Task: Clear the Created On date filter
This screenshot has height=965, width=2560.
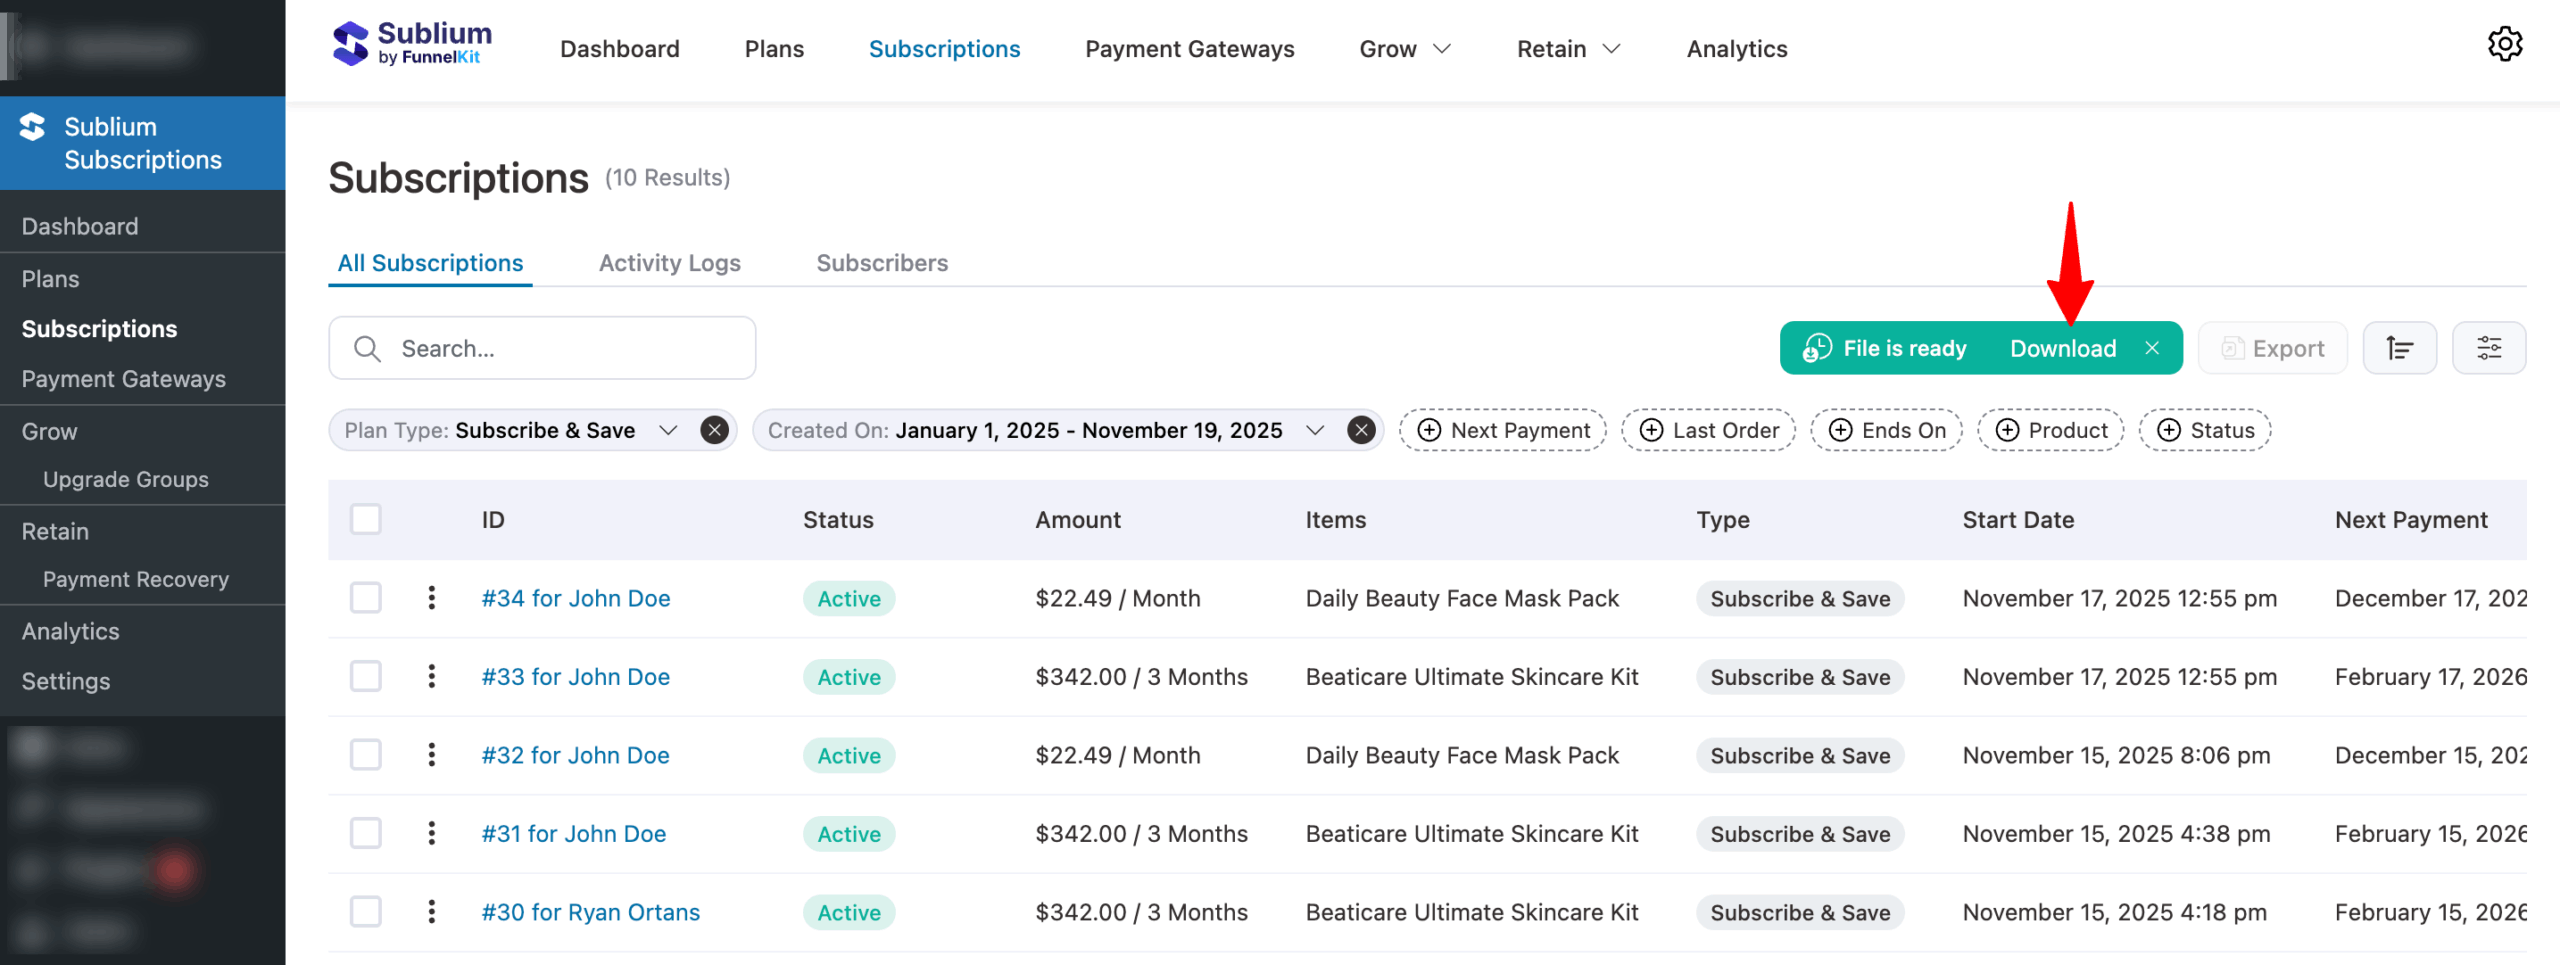Action: [1360, 430]
